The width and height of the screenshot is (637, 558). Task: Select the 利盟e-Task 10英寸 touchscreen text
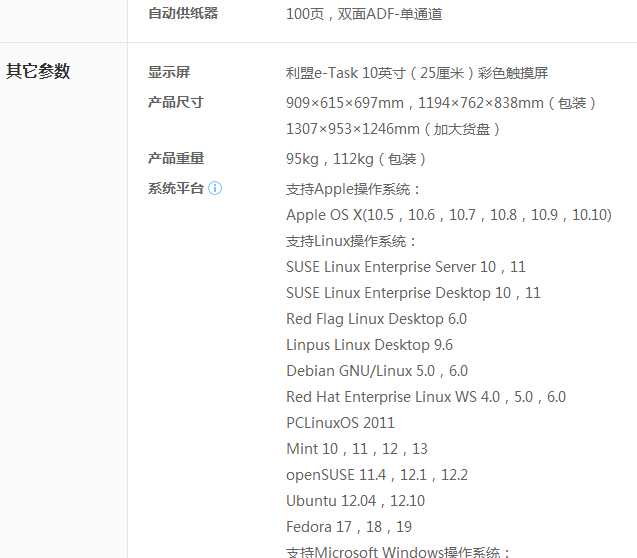417,73
